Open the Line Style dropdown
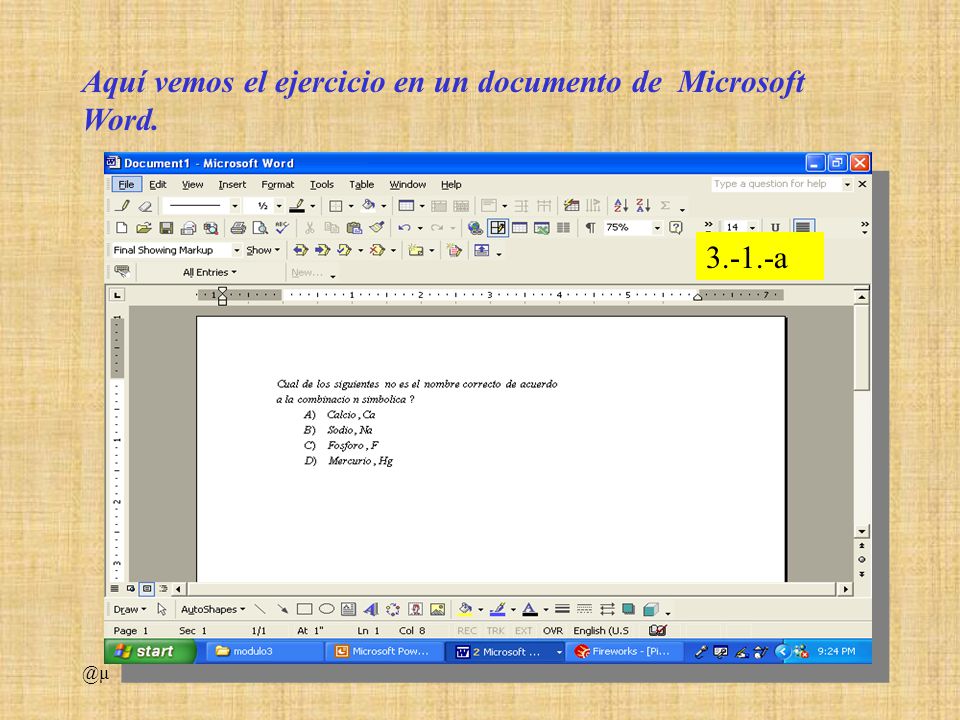This screenshot has height=720, width=960. [234, 206]
